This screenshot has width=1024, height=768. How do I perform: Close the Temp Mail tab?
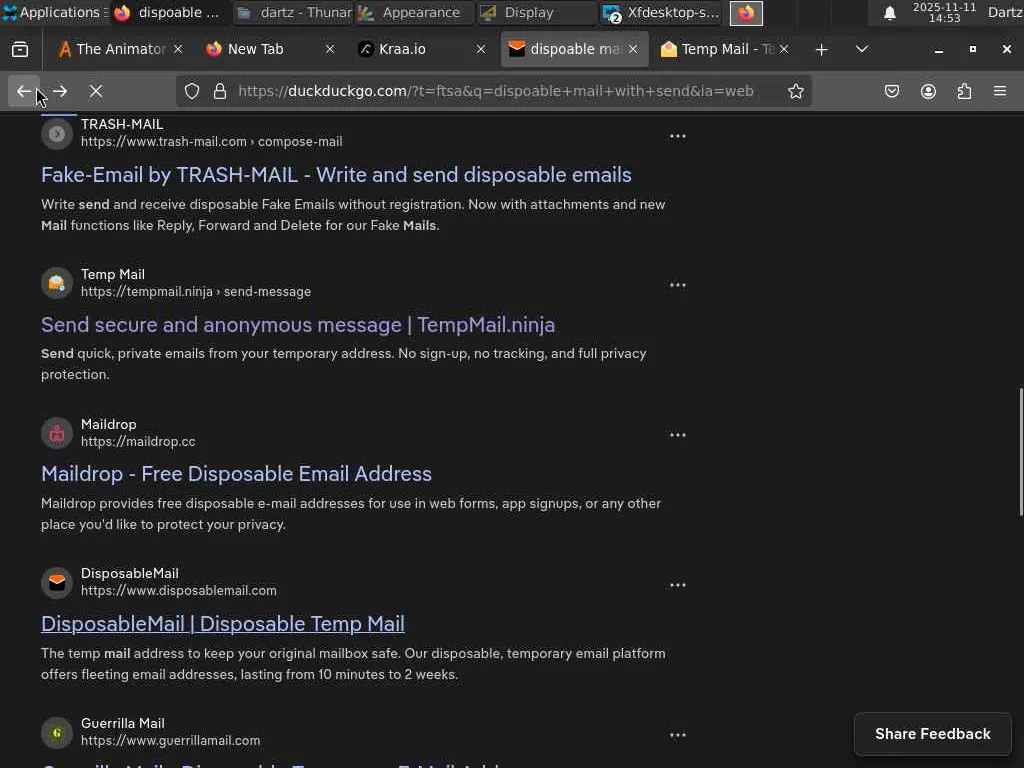tap(784, 49)
